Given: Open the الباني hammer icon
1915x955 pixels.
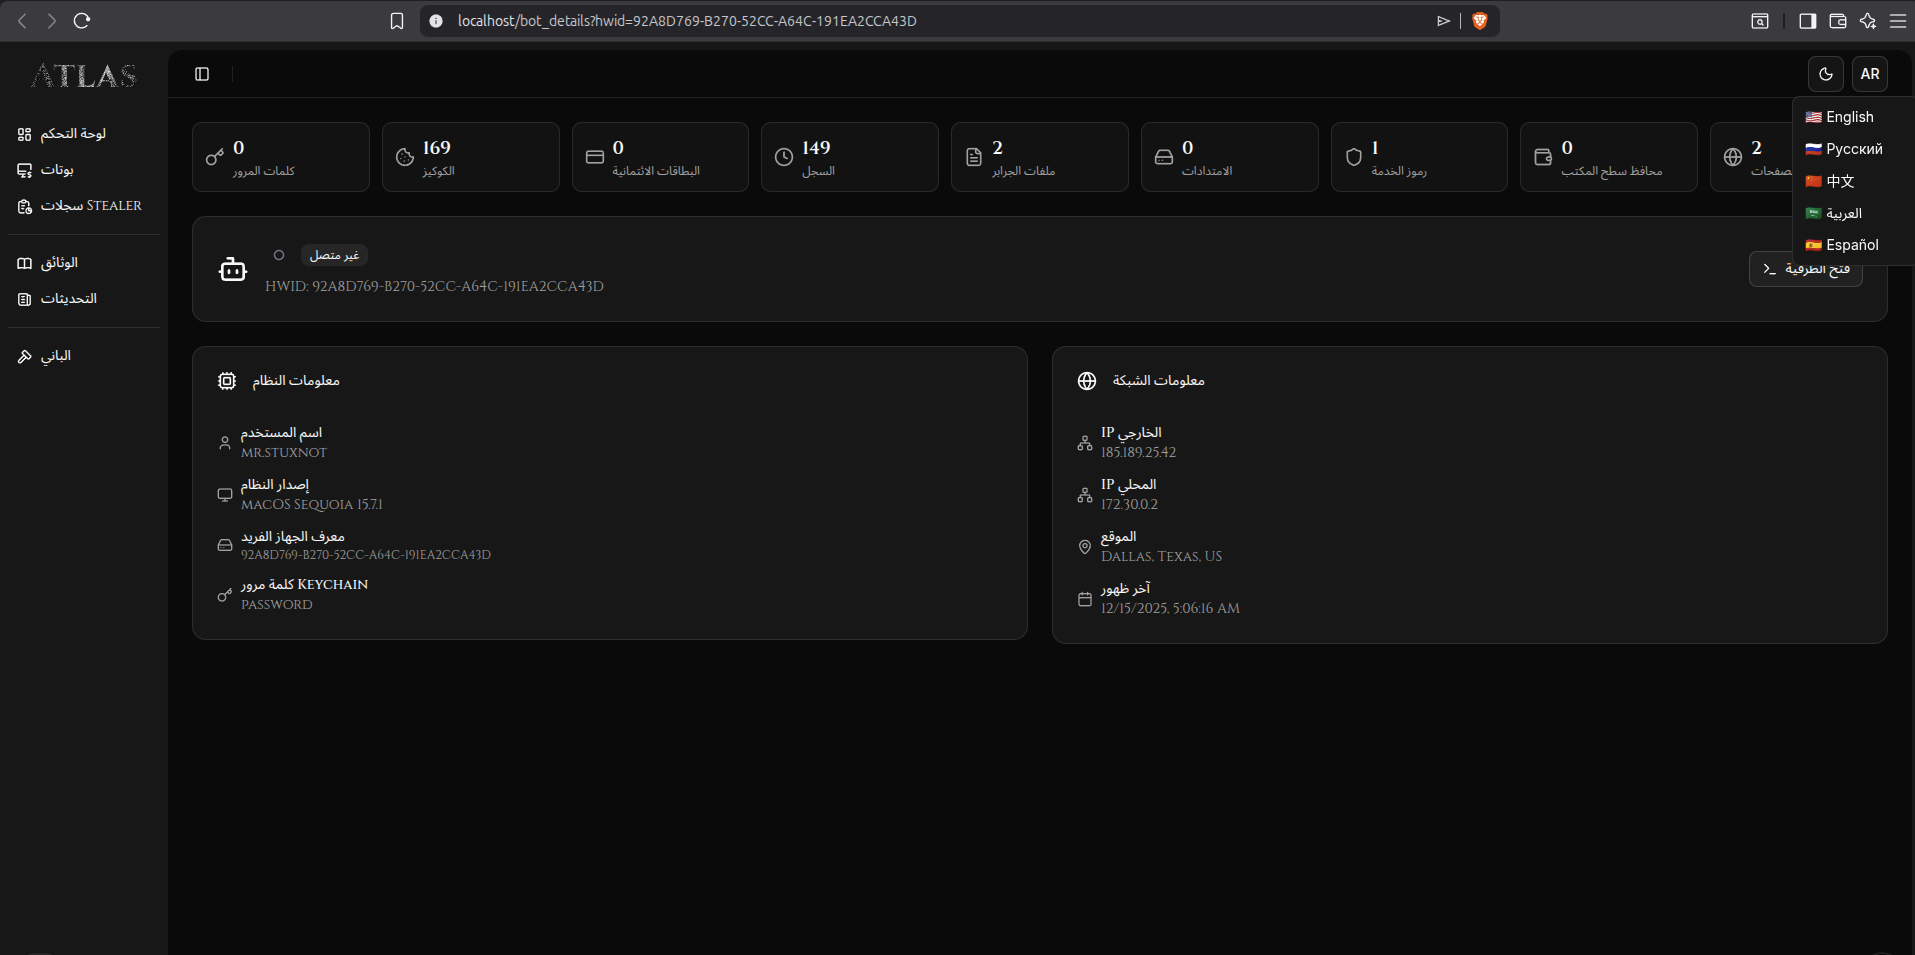Looking at the screenshot, I should (25, 356).
